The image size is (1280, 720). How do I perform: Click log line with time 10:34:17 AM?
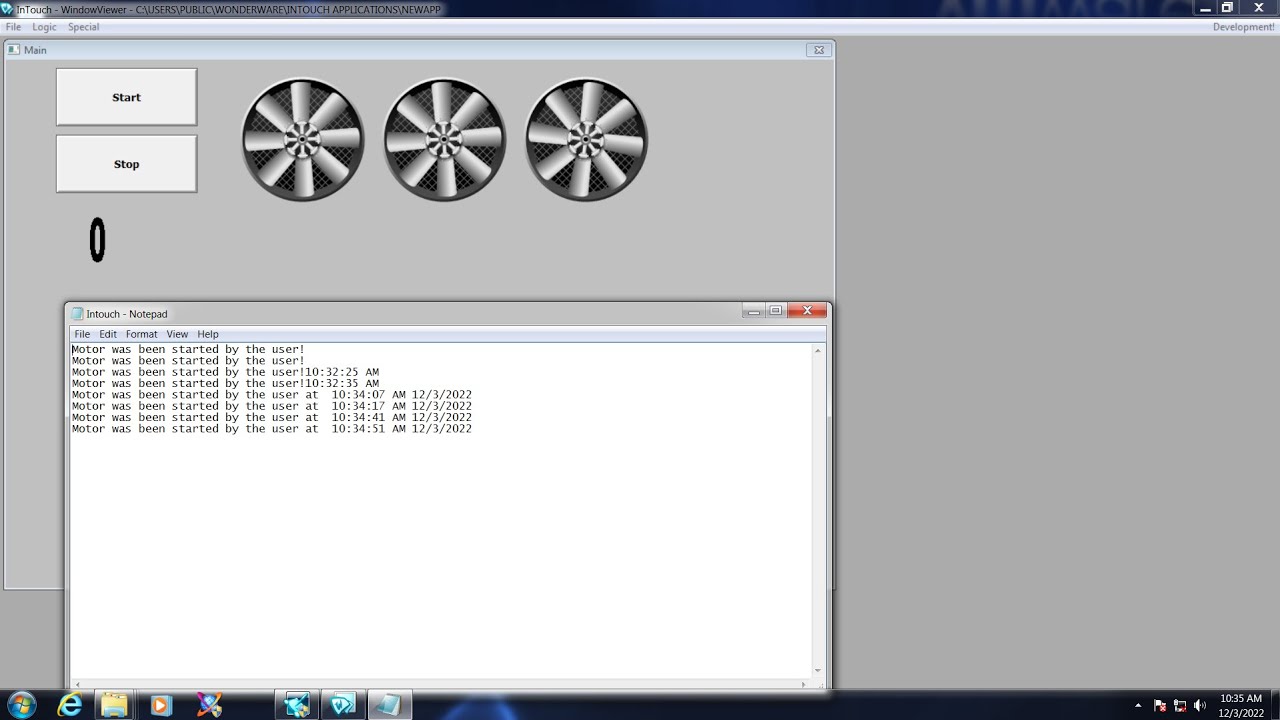272,406
